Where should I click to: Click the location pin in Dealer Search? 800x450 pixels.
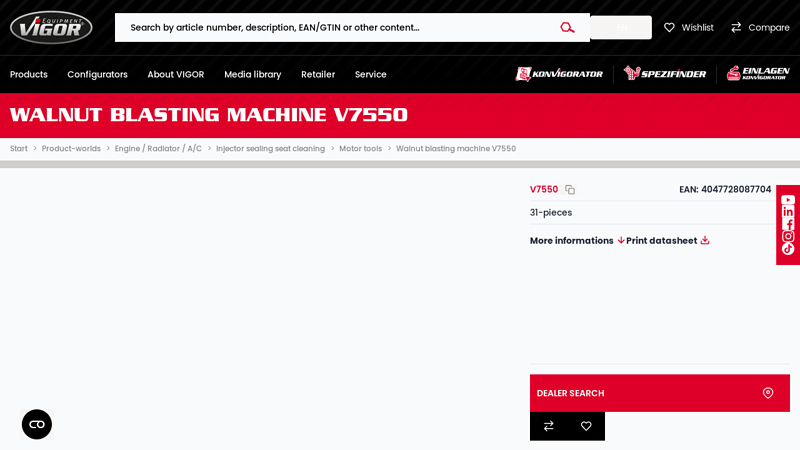click(x=768, y=393)
